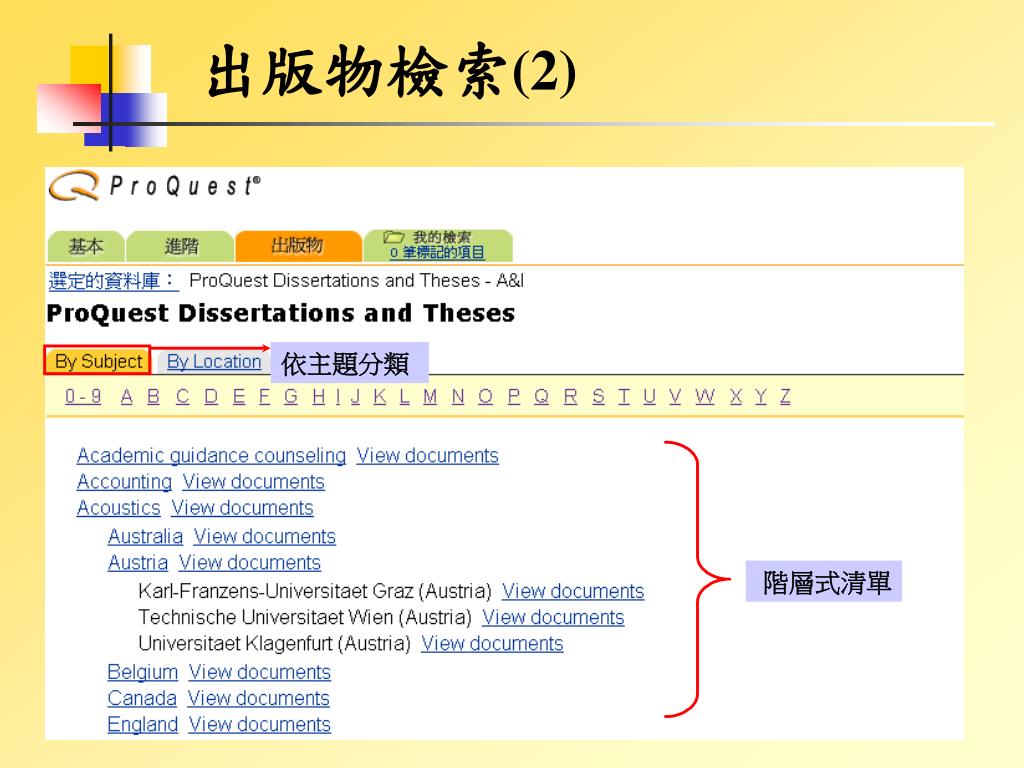Switch to the By Location tab
The width and height of the screenshot is (1024, 768).
coord(214,361)
